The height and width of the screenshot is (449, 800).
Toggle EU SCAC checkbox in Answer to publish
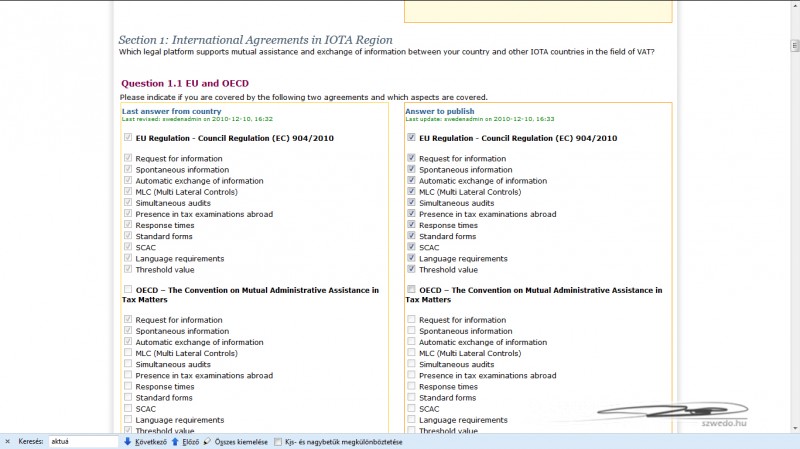point(412,247)
